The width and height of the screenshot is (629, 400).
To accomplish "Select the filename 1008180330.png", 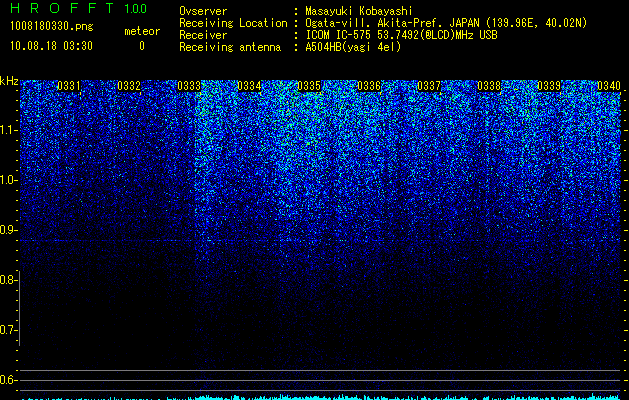I will point(52,27).
